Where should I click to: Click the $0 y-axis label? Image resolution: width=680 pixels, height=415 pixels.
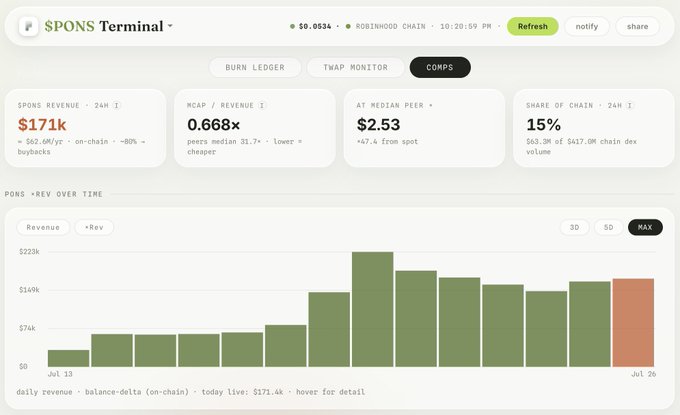point(23,366)
